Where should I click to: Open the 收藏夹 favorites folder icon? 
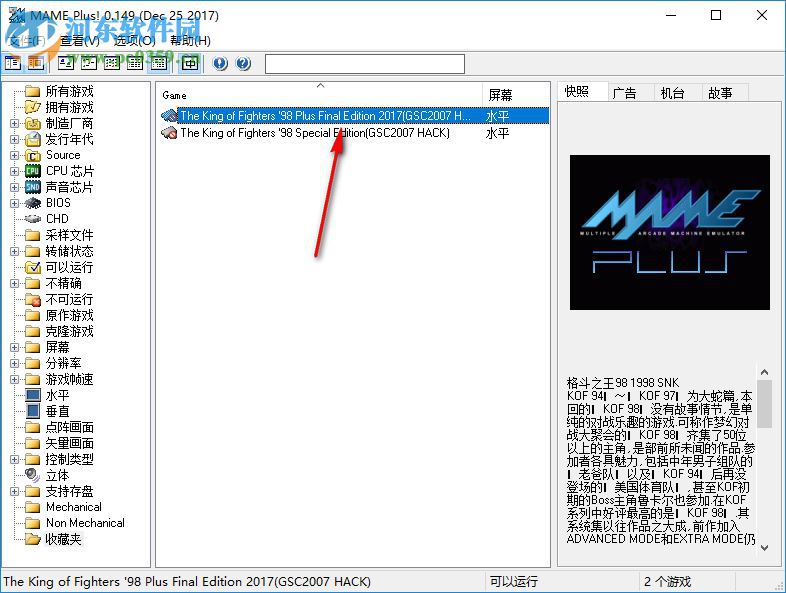33,539
